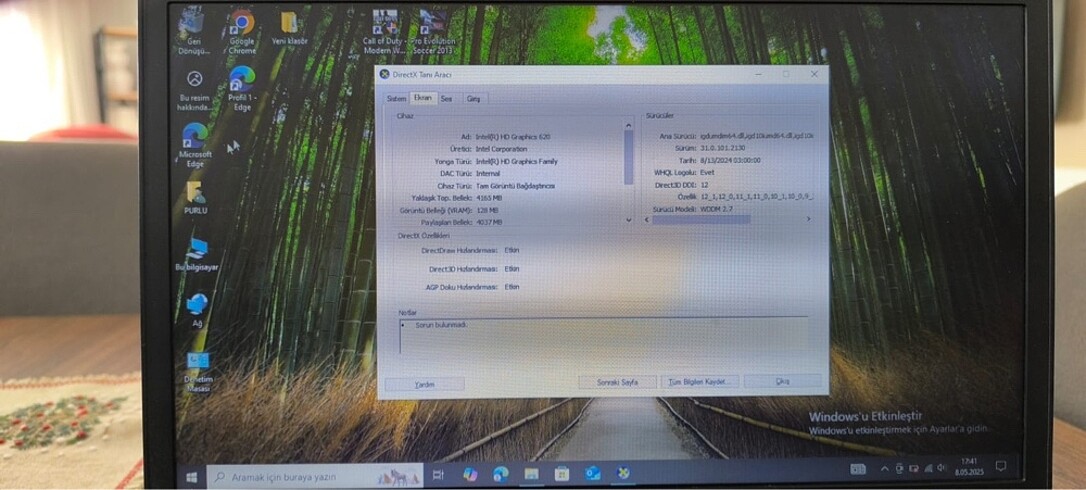Open Task View on the taskbar
This screenshot has width=1086, height=490.
point(438,475)
